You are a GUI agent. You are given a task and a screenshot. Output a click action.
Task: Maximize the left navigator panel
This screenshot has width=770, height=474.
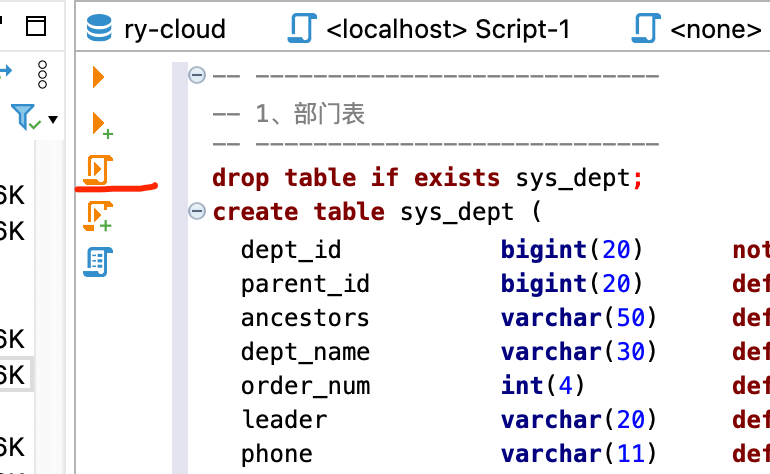pyautogui.click(x=36, y=27)
